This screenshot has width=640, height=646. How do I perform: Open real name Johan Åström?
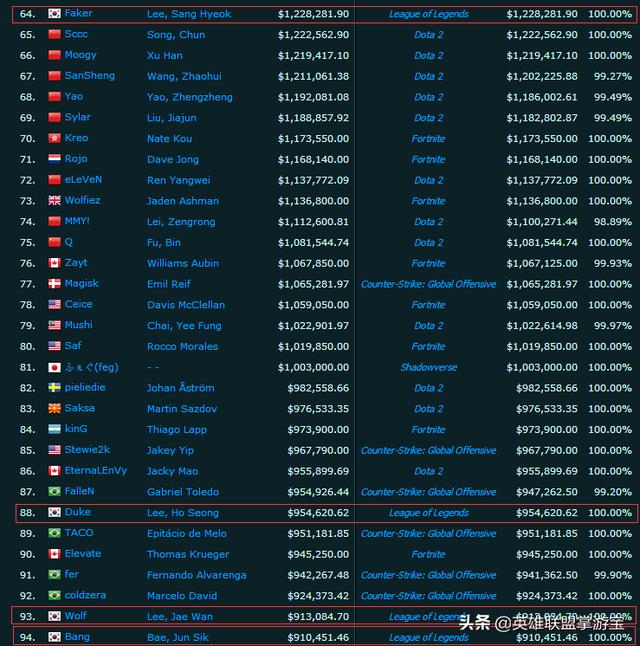point(181,387)
